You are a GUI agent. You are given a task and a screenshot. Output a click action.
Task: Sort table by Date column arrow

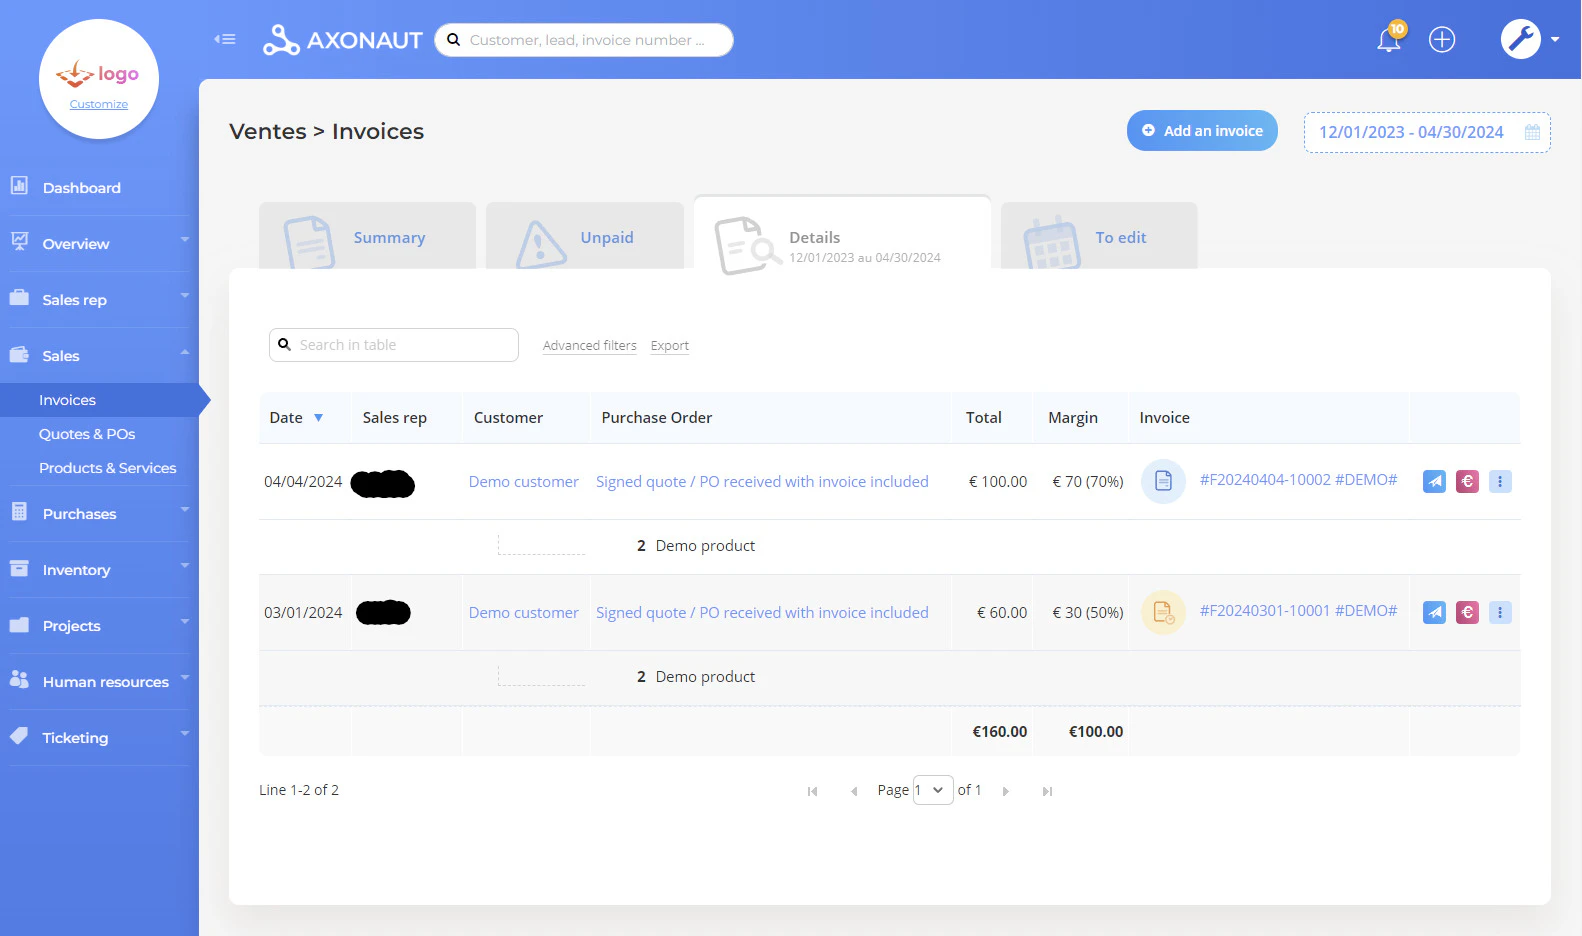click(x=319, y=418)
